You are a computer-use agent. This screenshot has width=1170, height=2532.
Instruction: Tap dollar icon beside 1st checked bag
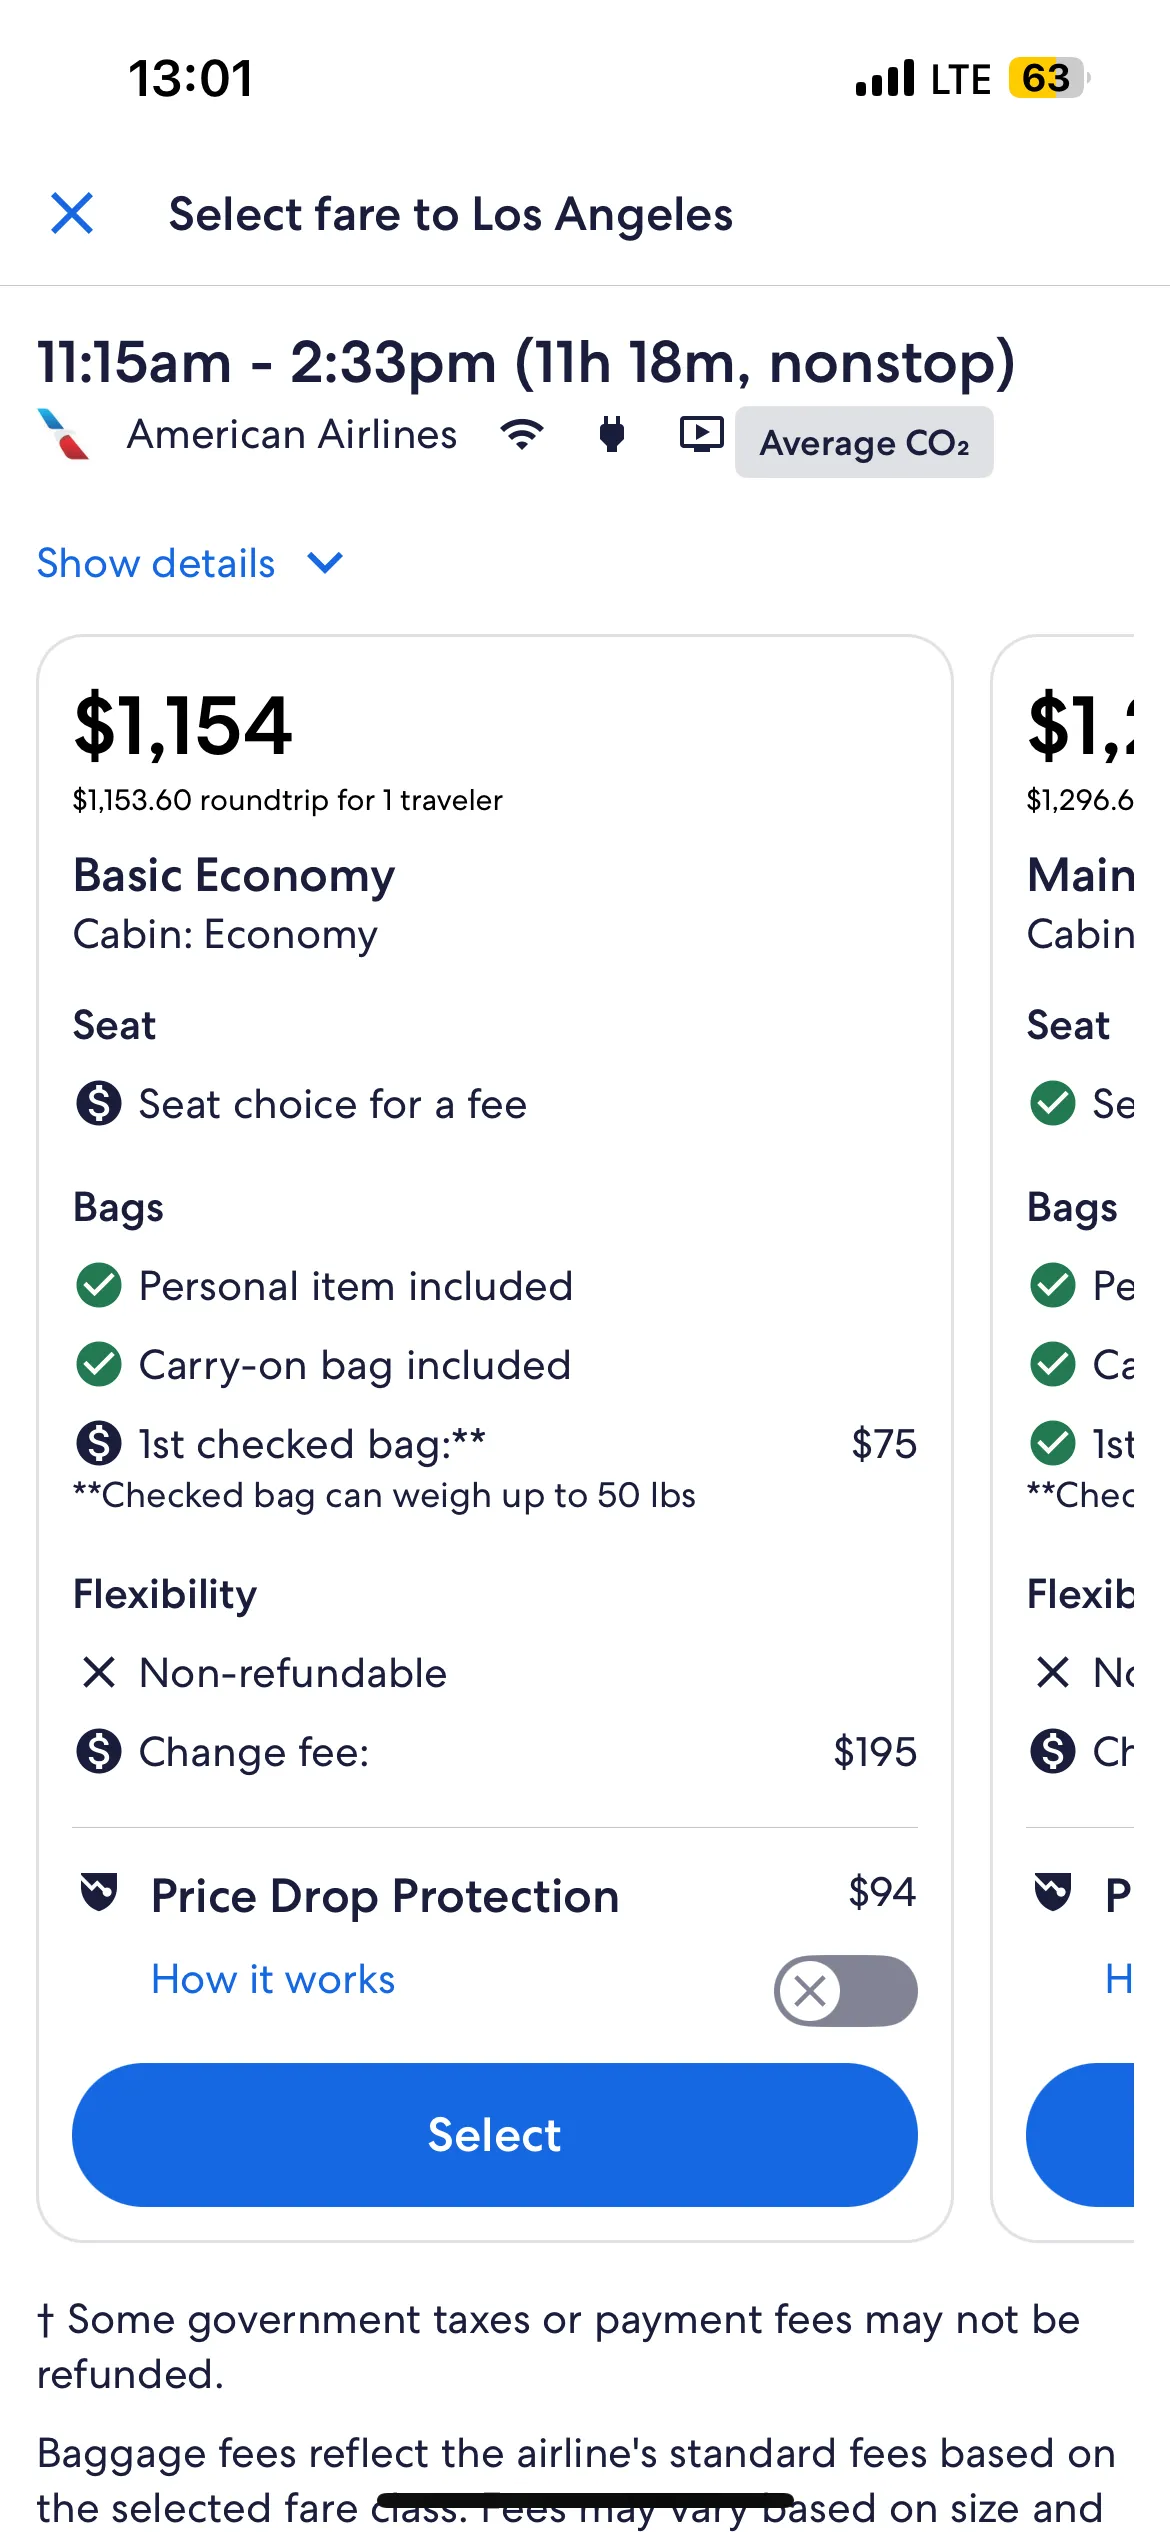(99, 1443)
